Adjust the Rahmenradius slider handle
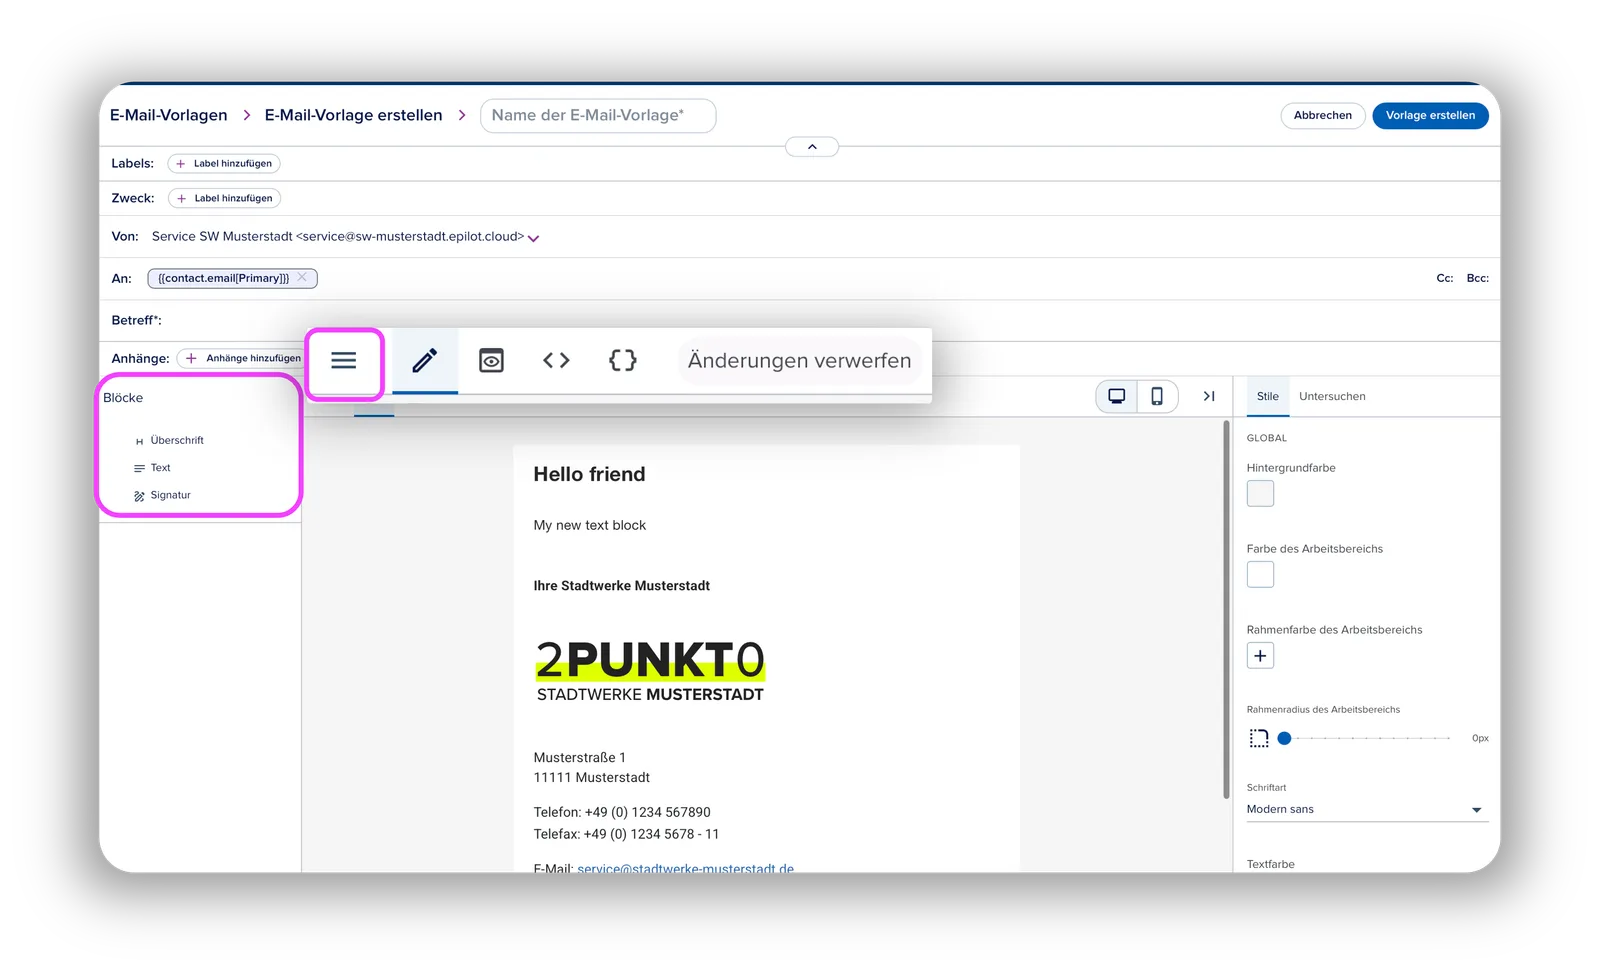 pos(1284,738)
